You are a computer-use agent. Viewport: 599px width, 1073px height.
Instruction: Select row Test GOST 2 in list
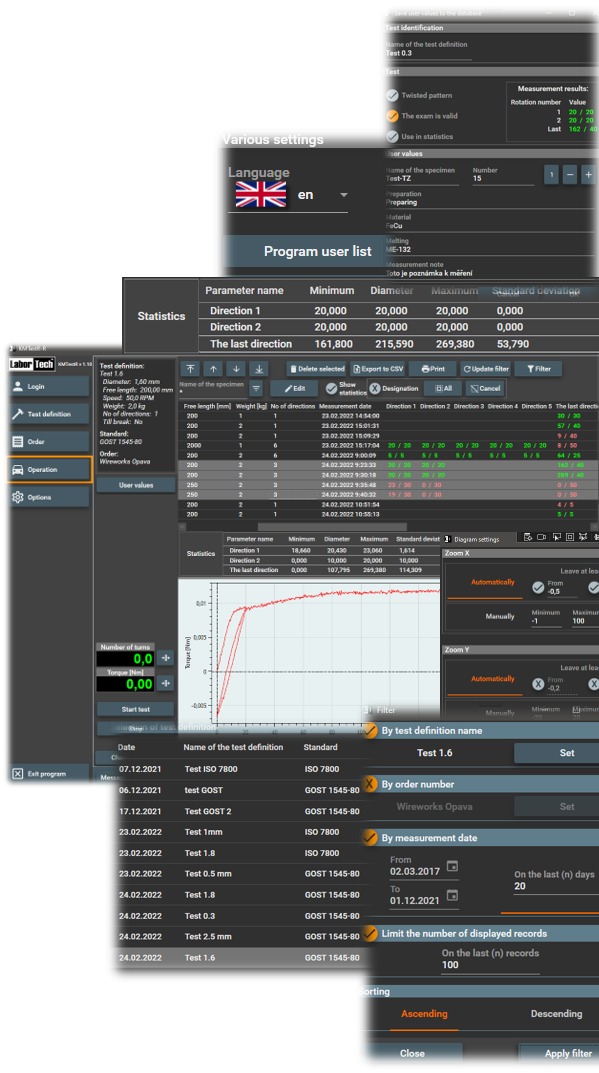click(242, 811)
